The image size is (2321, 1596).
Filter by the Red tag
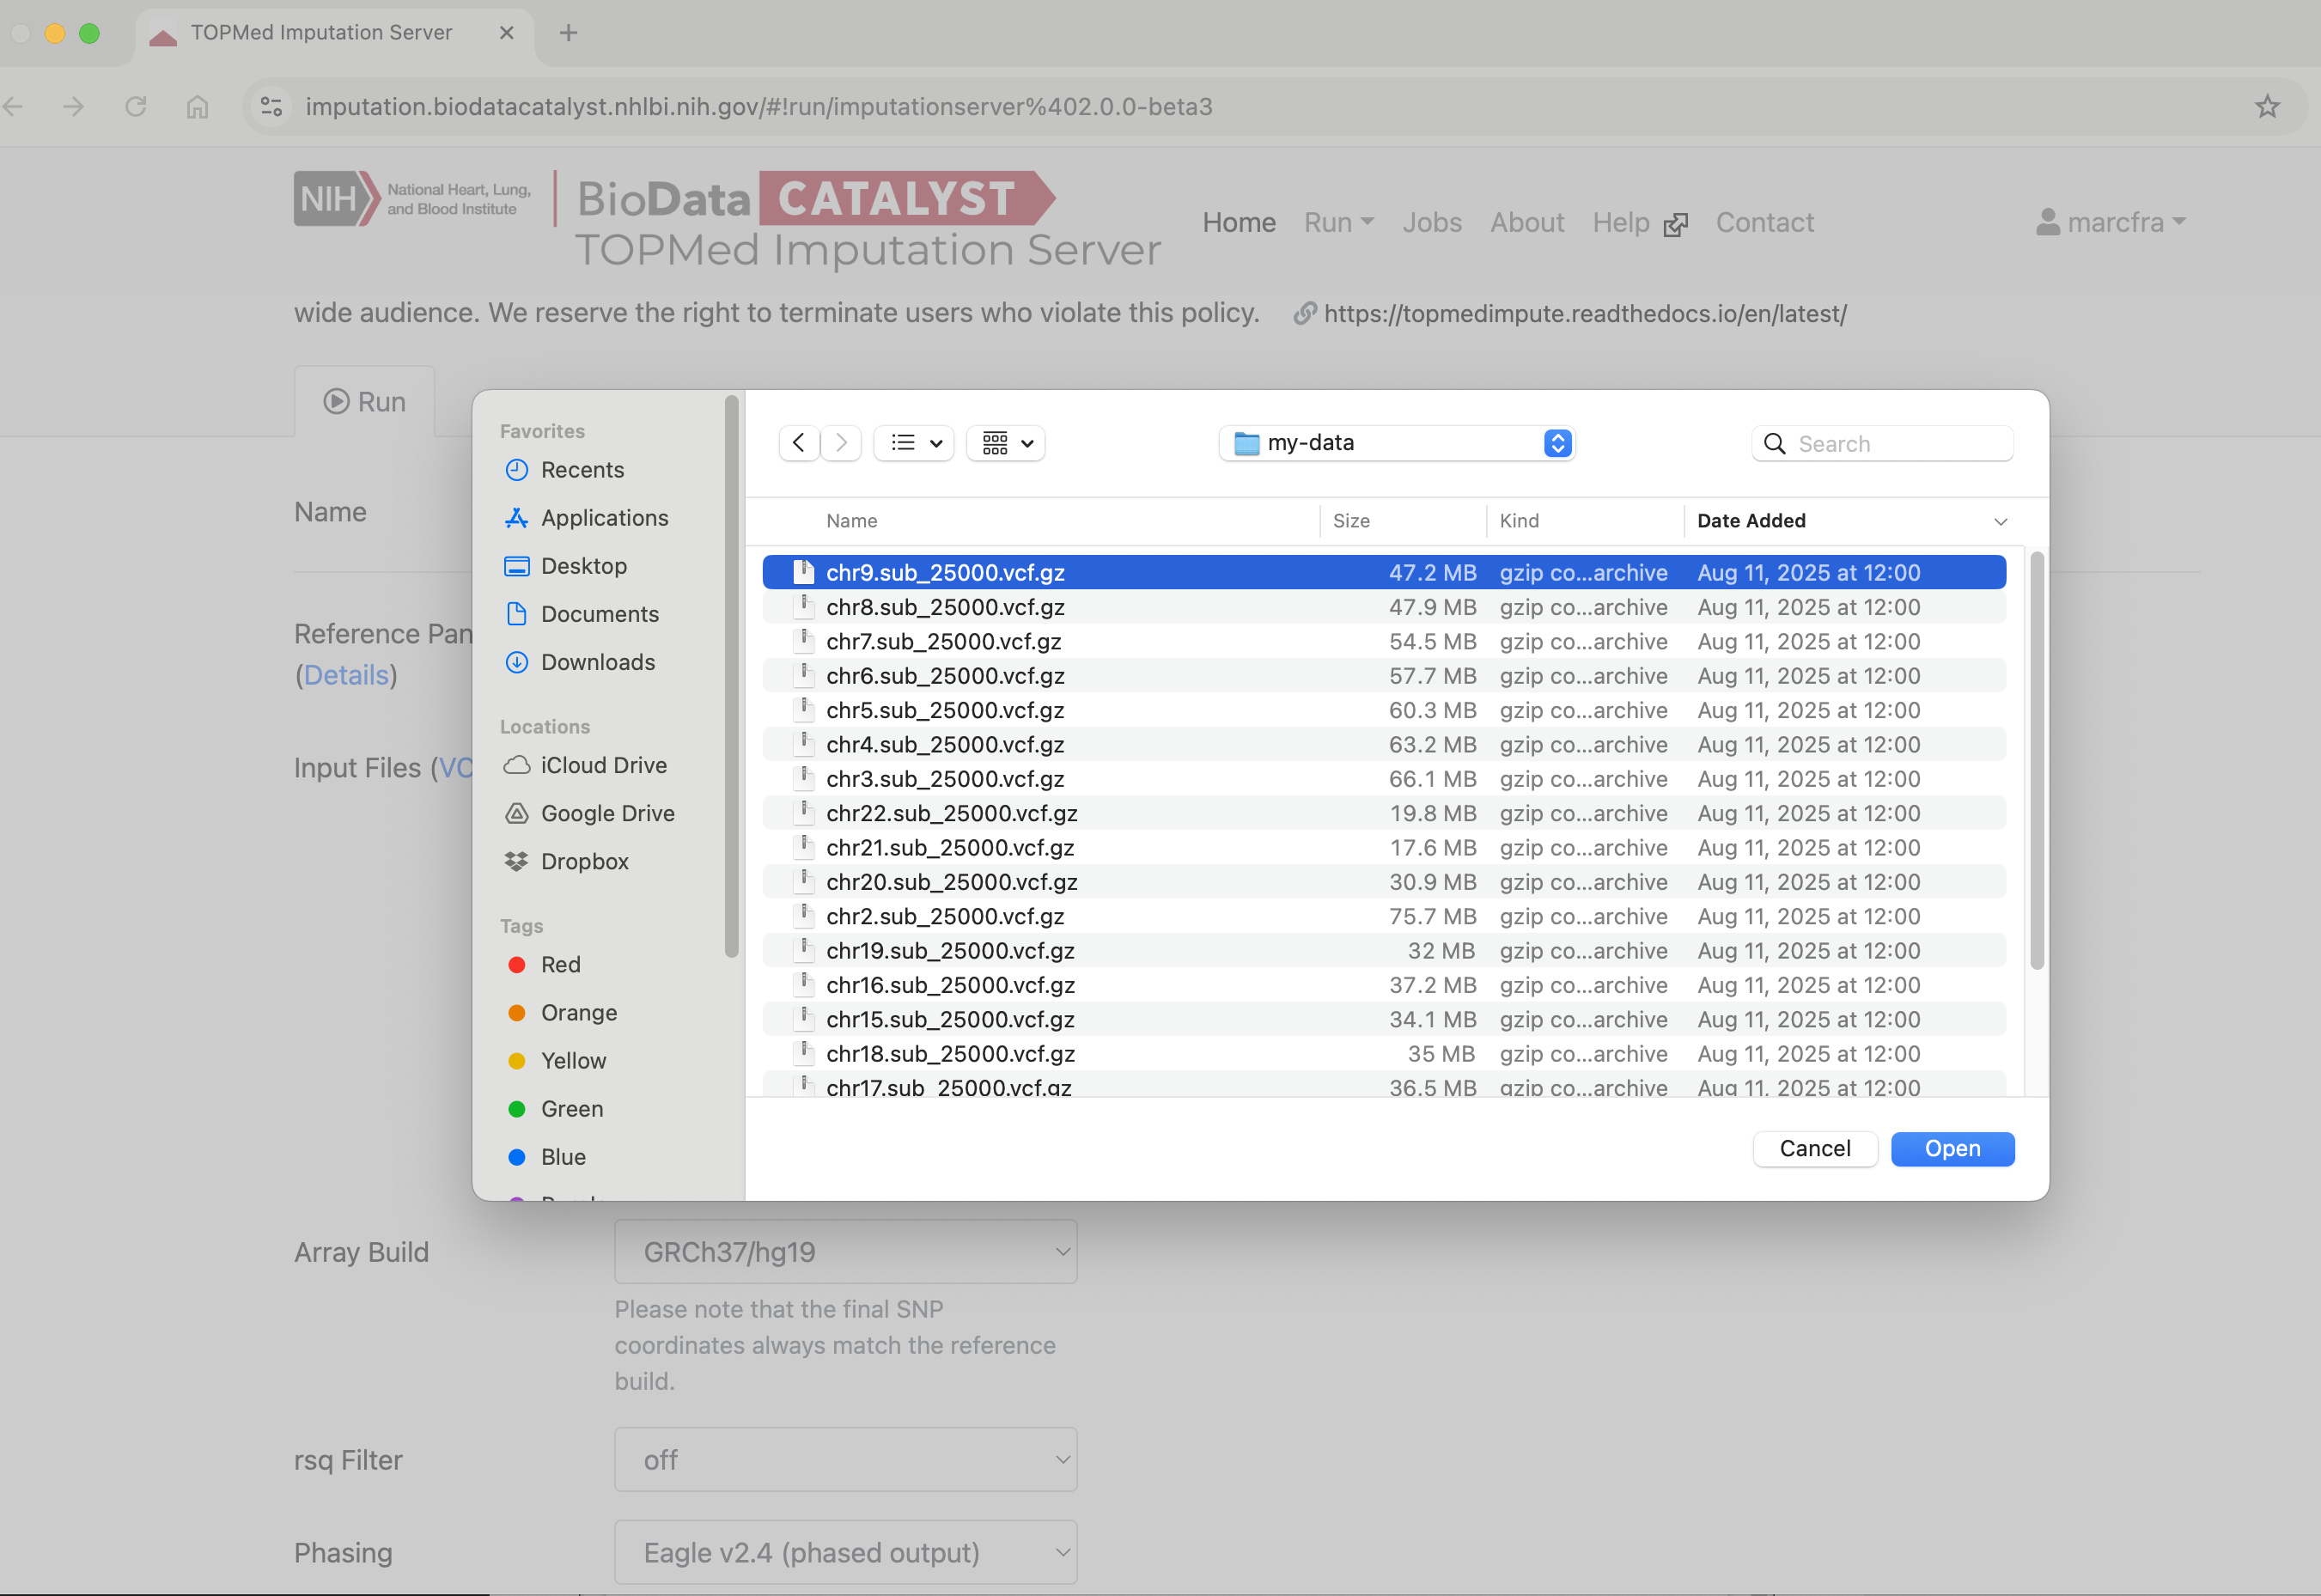point(560,964)
